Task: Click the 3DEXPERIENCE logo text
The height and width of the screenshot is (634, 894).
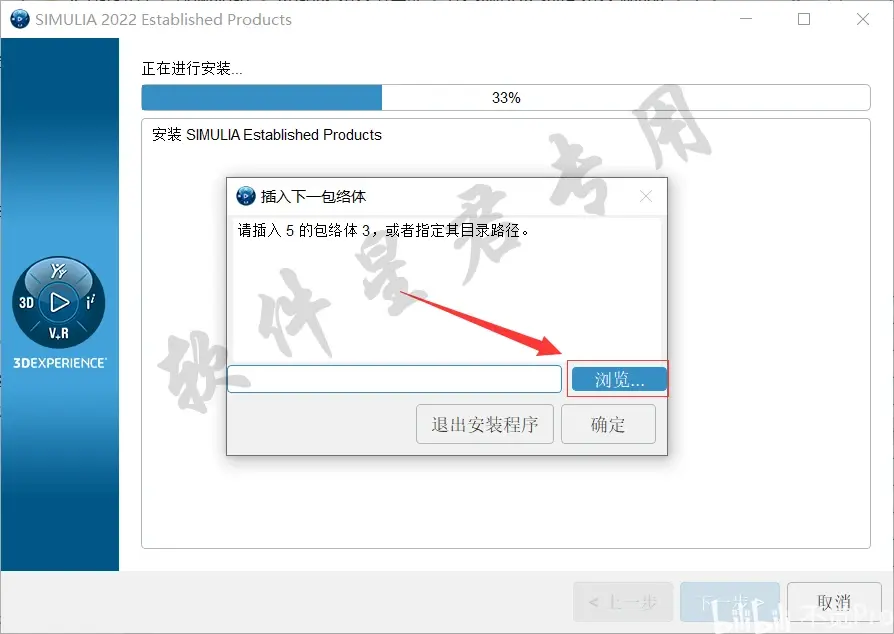Action: (60, 363)
